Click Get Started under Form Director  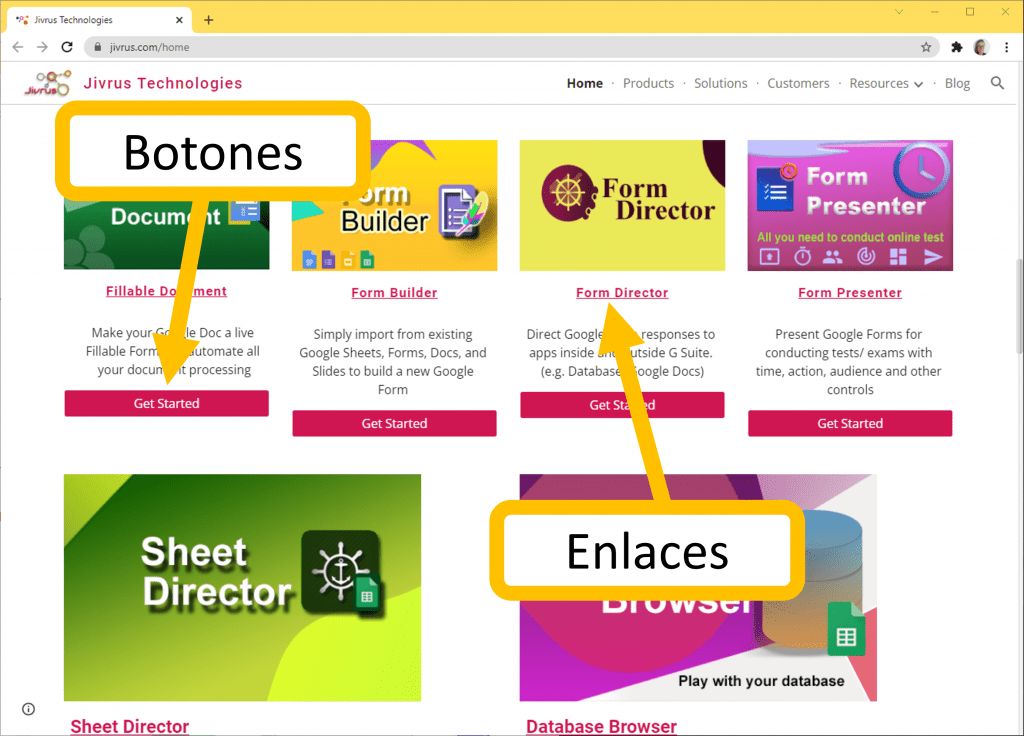(622, 405)
